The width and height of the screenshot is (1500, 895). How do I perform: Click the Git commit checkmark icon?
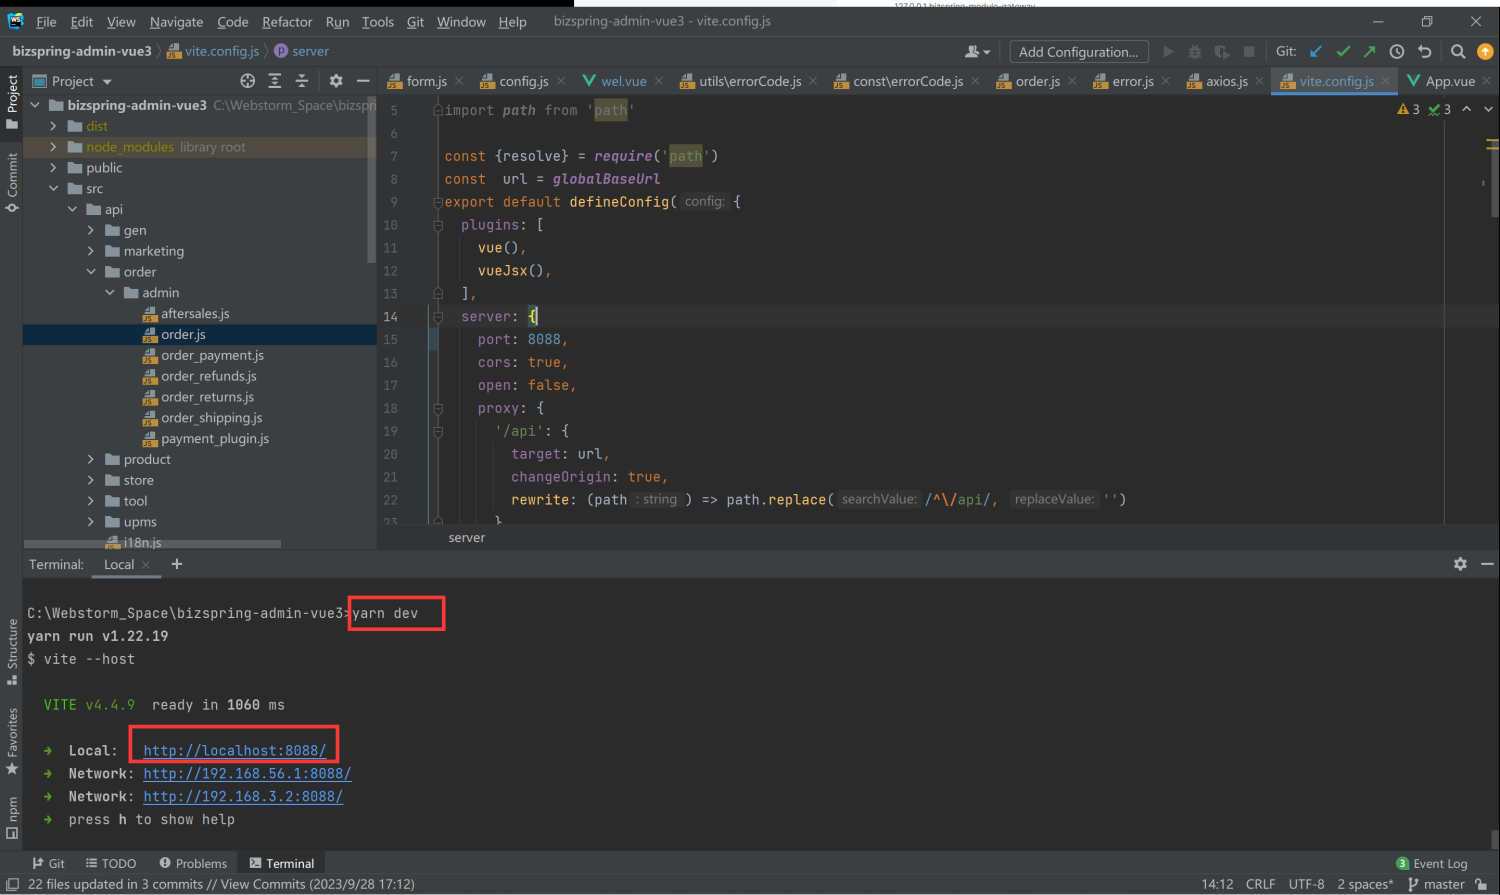click(1343, 51)
